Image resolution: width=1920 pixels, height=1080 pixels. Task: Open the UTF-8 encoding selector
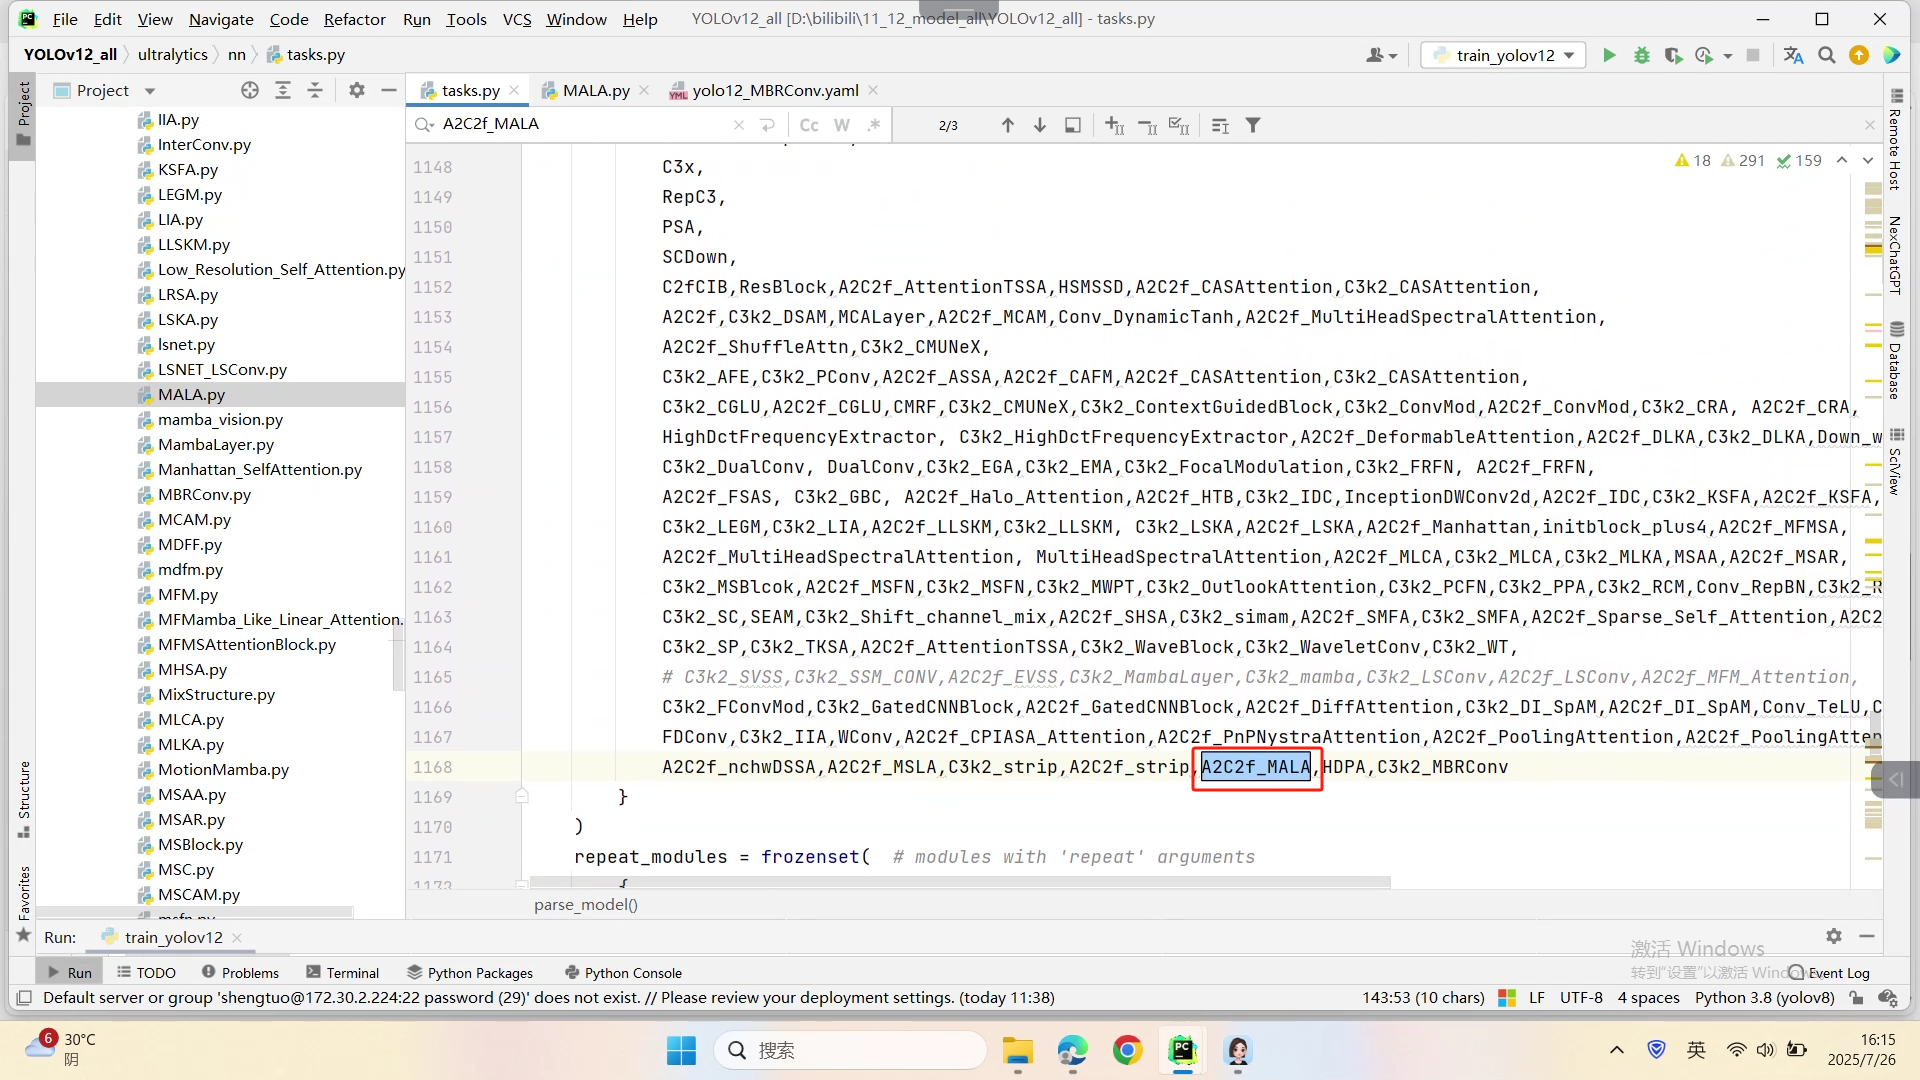(x=1581, y=998)
